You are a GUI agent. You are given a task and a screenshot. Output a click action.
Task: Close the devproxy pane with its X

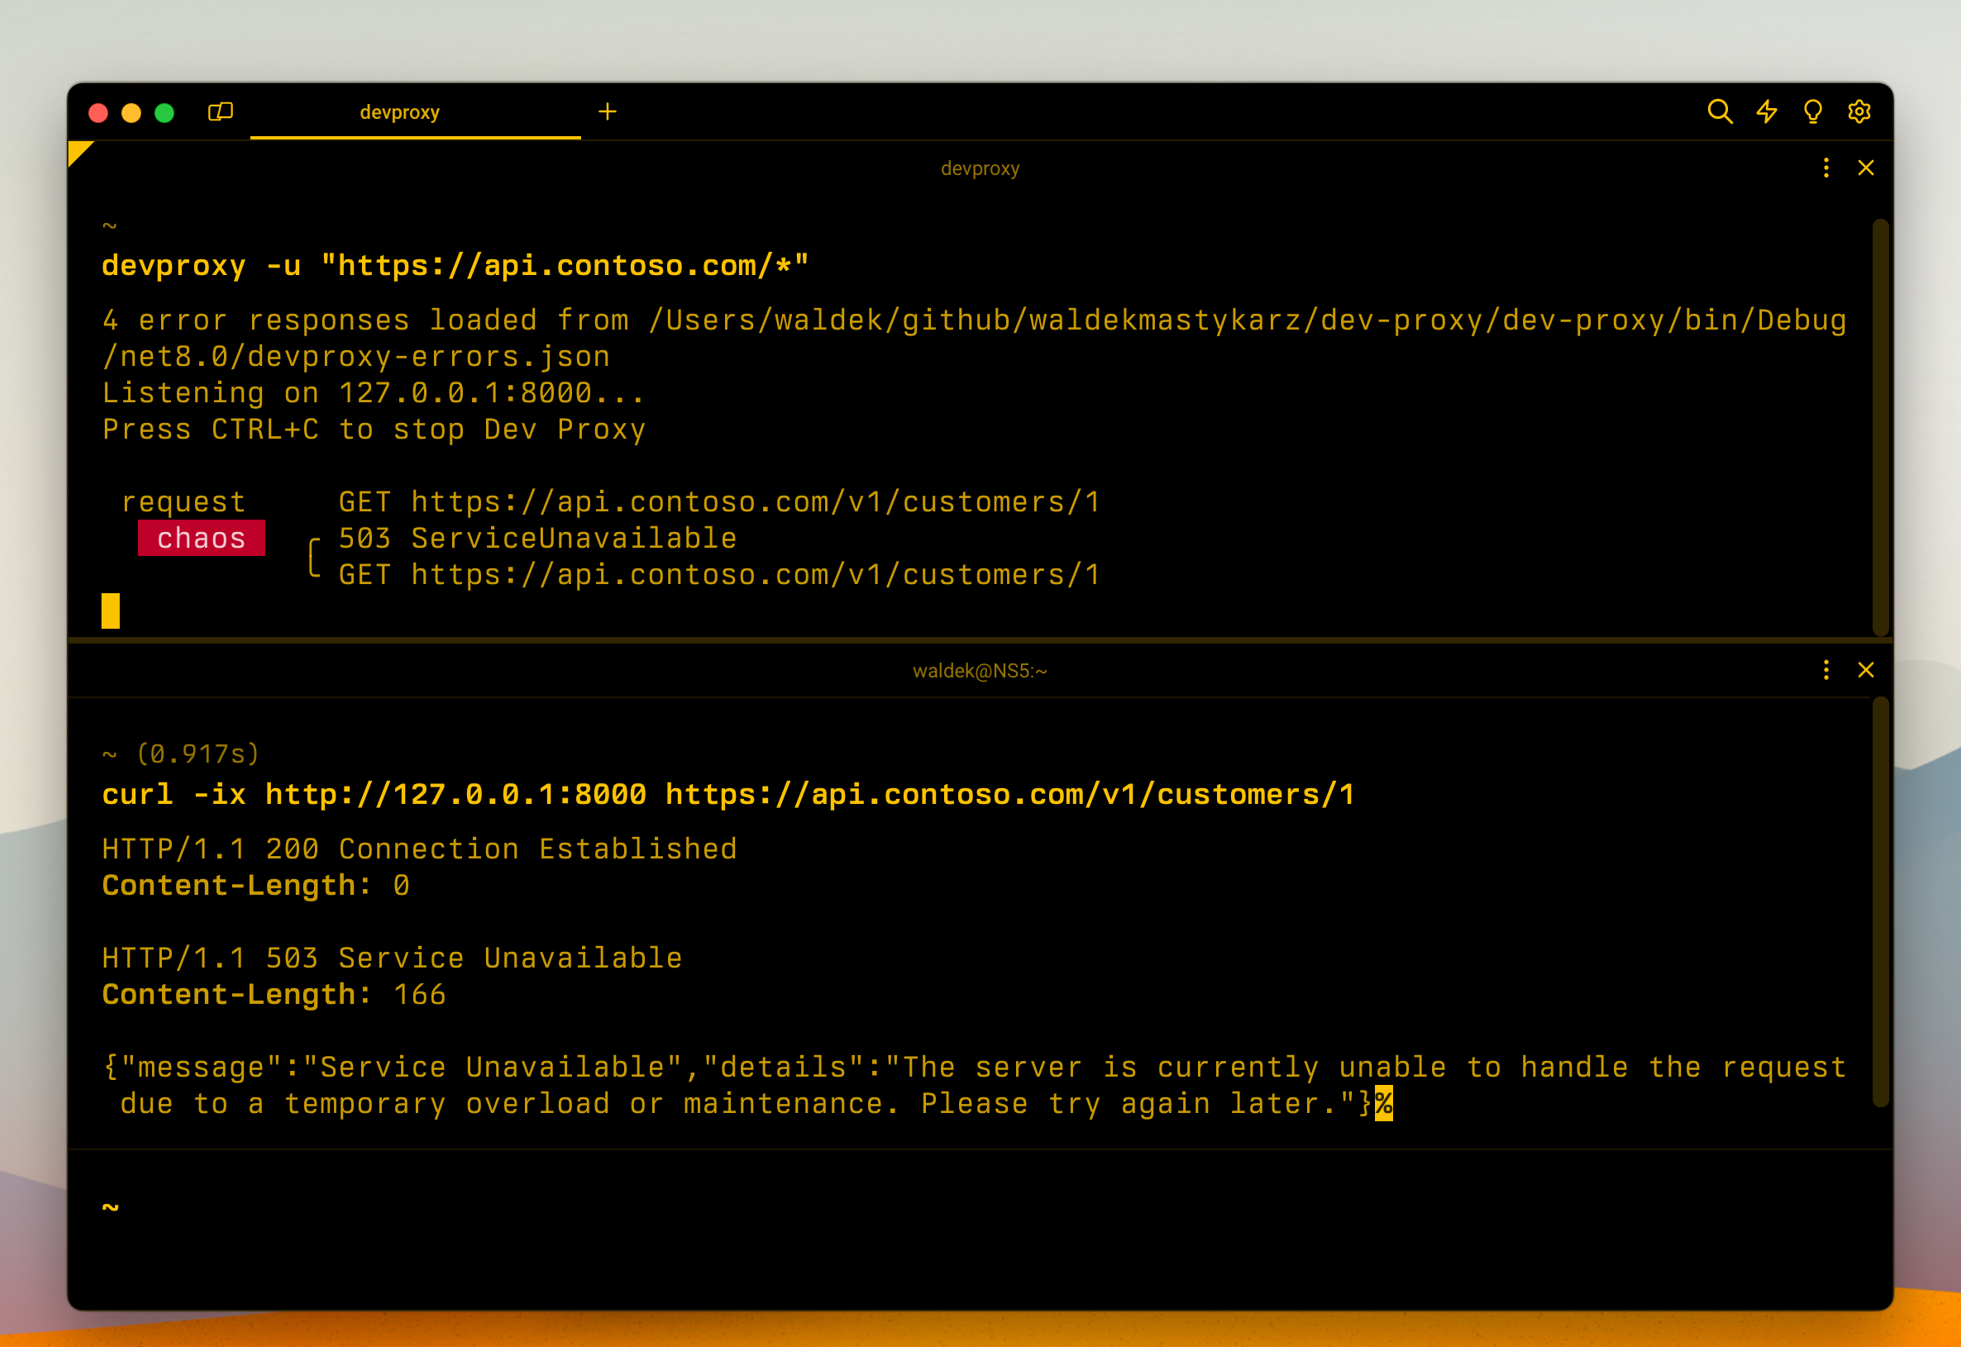tap(1866, 168)
